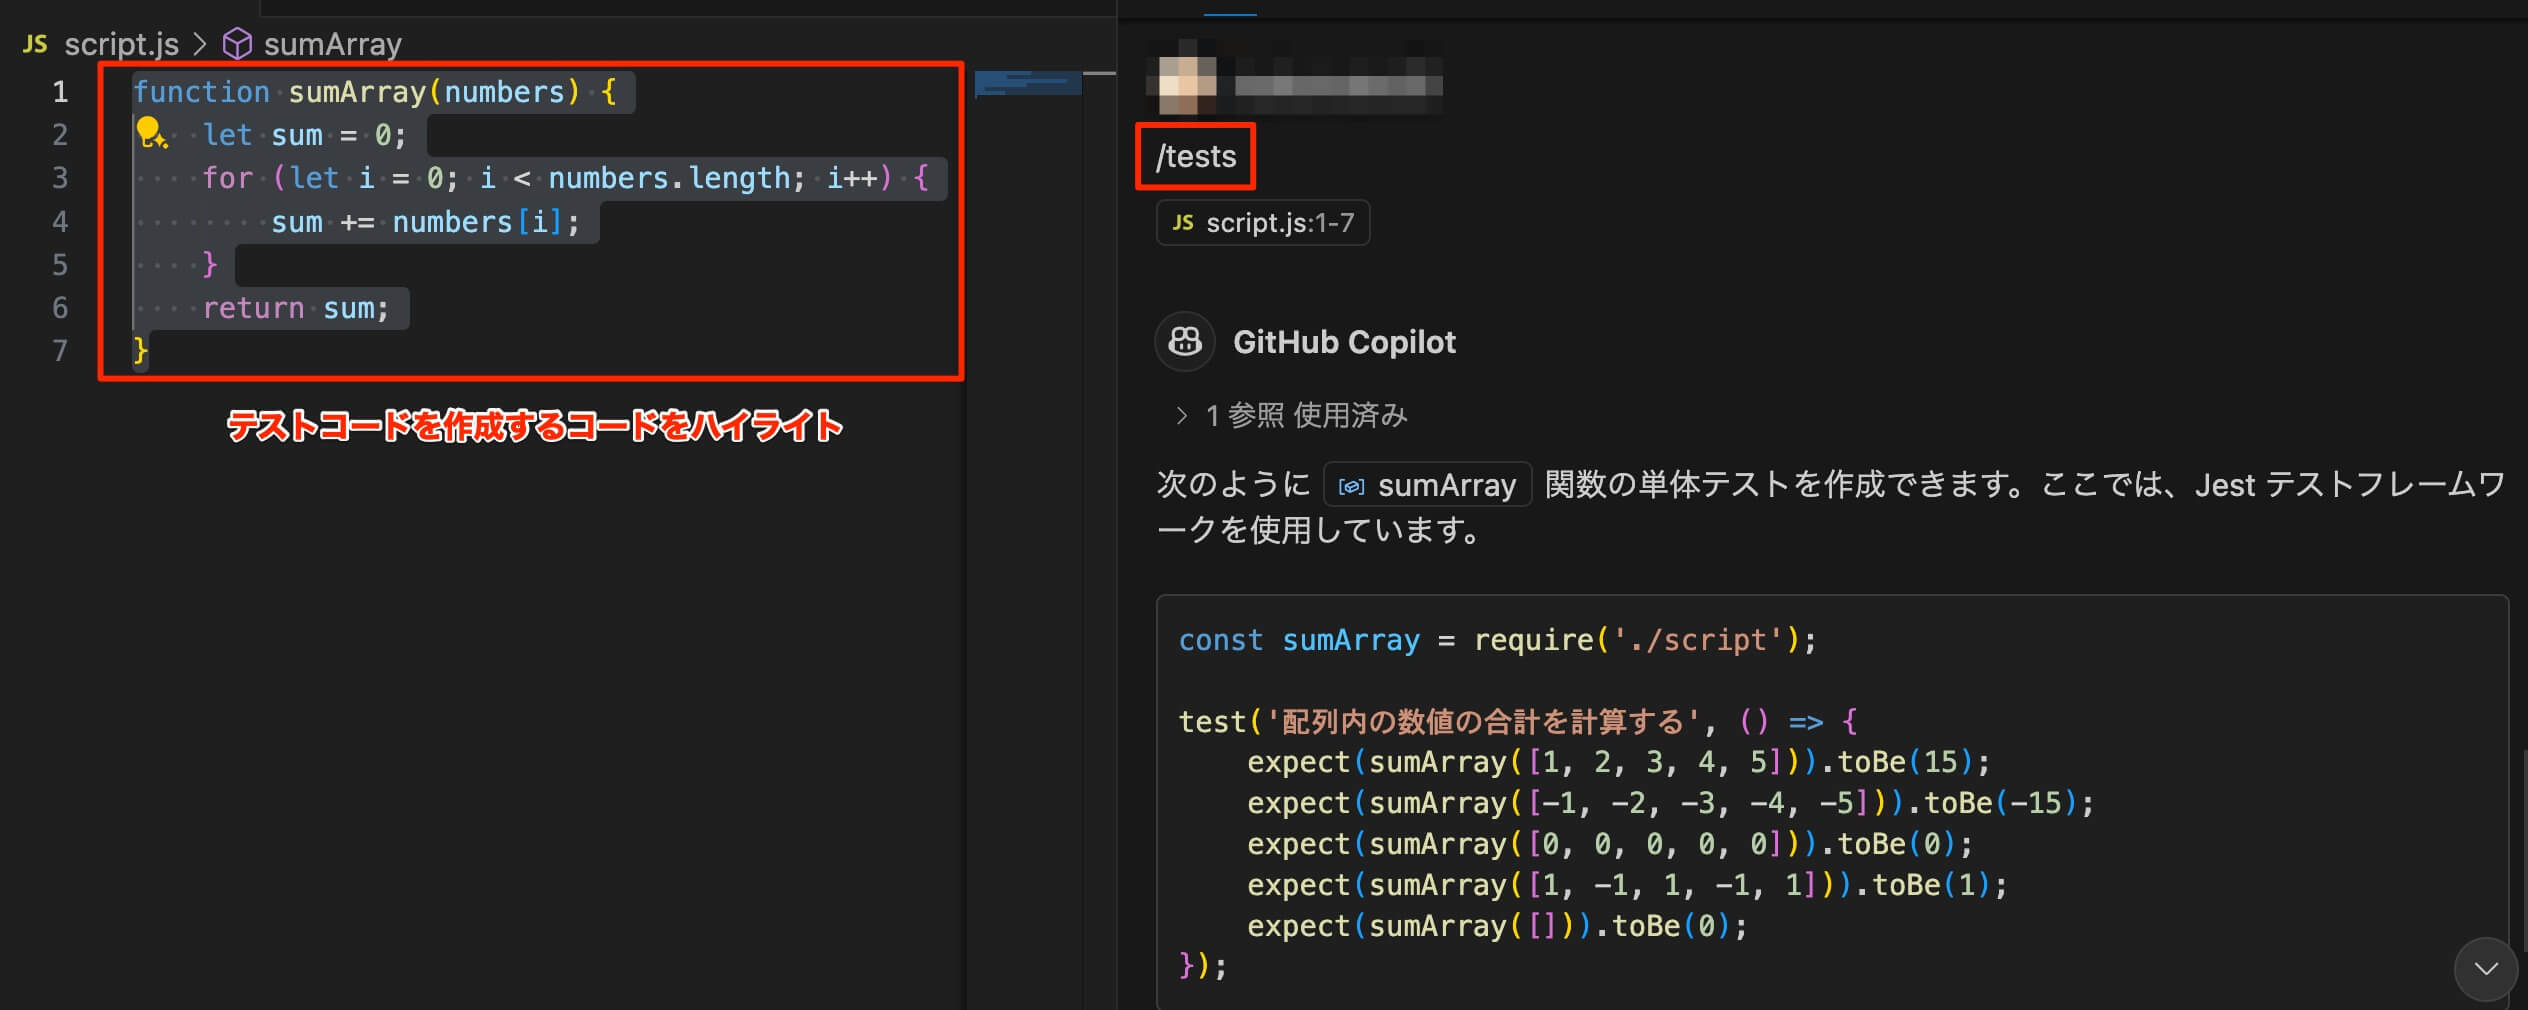Click the sumArray cube symbol icon in breadcrumb
The image size is (2528, 1010).
[237, 44]
